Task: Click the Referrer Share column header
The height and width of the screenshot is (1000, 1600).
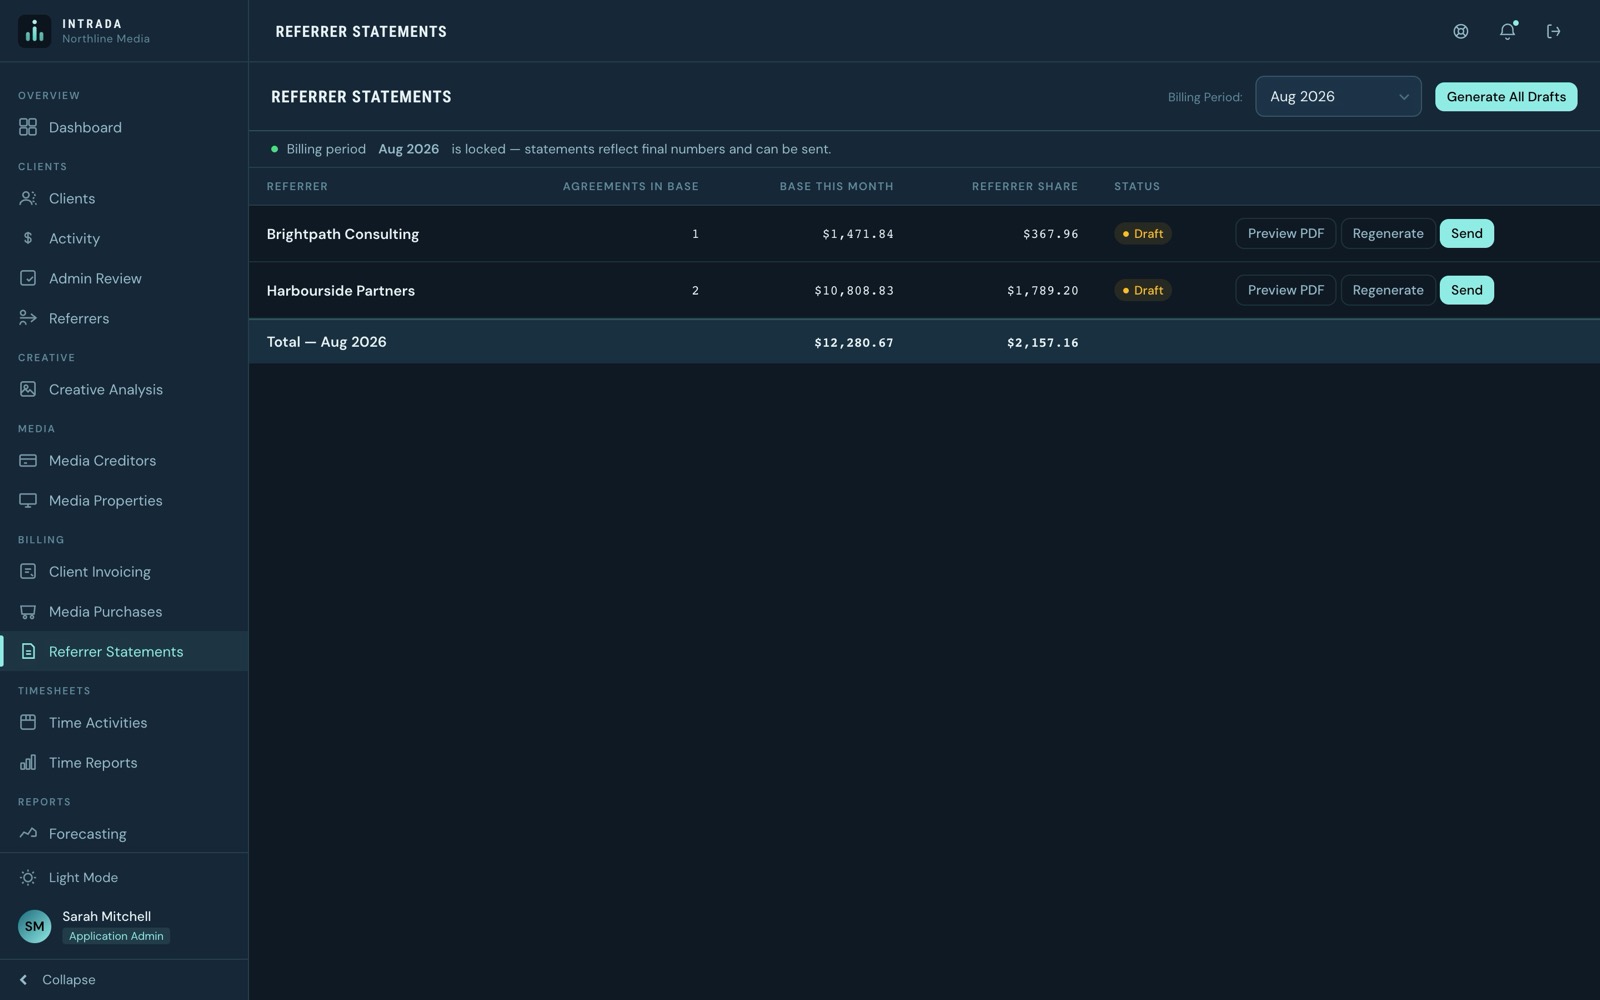Action: 1024,186
